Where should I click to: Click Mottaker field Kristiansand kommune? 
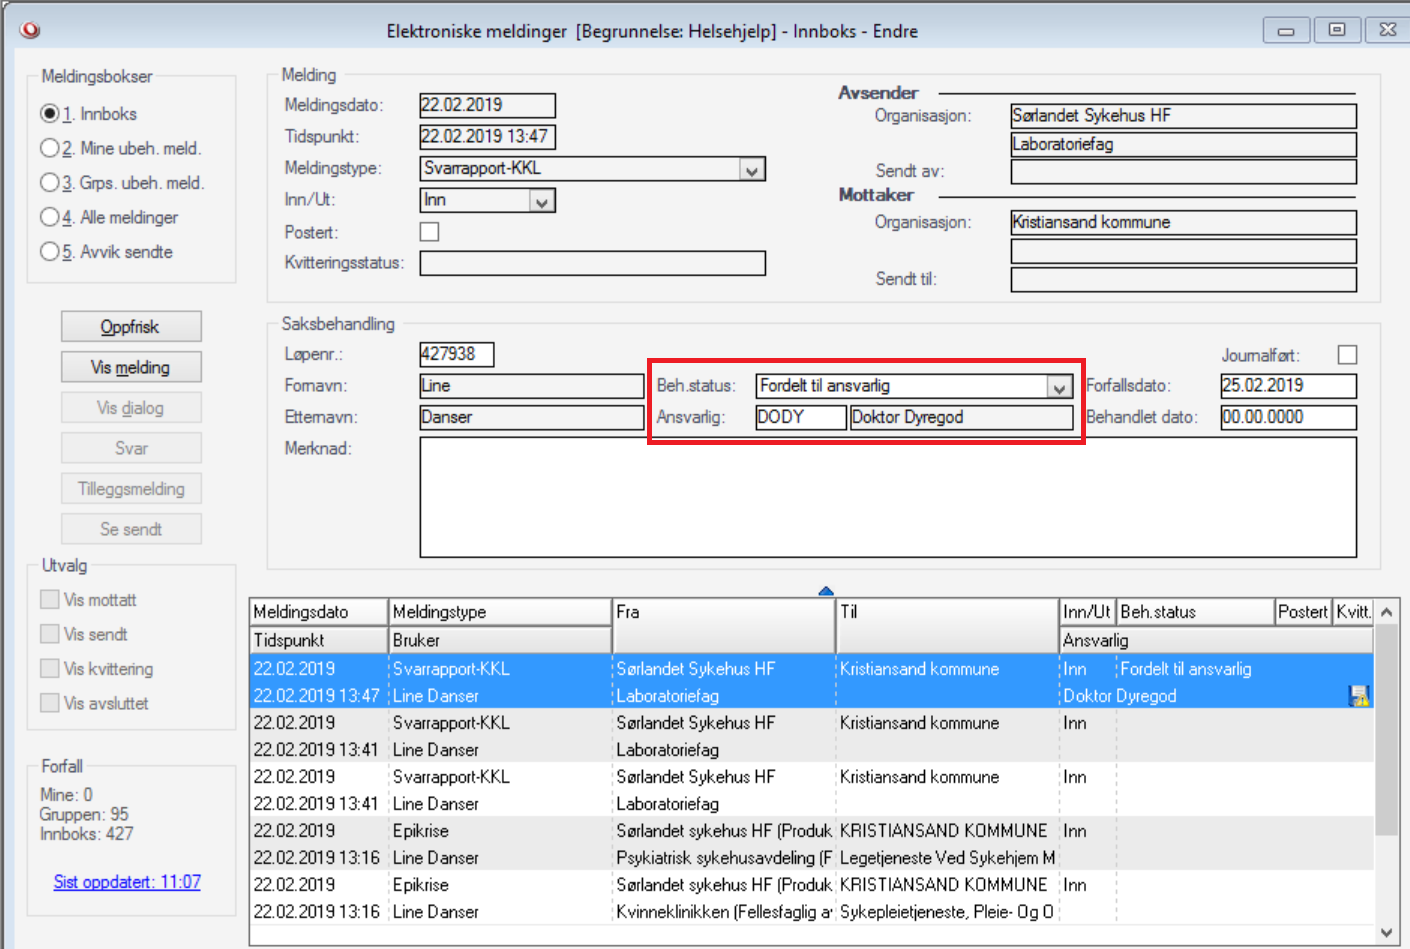coord(1184,222)
